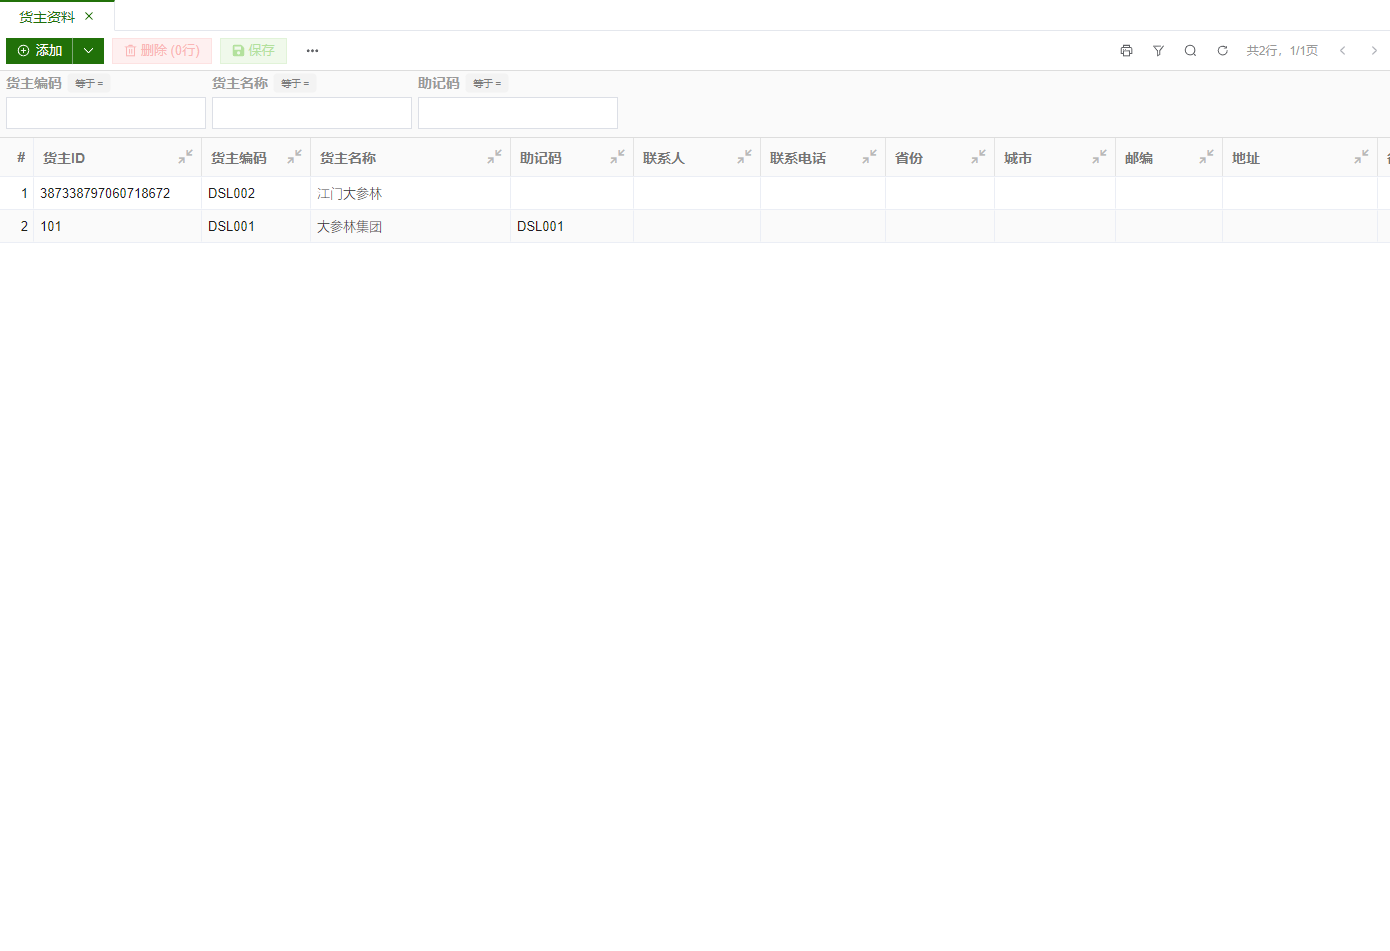Select cell 387338797060718672
Screen dimensions: 1390x951
pyautogui.click(x=118, y=193)
